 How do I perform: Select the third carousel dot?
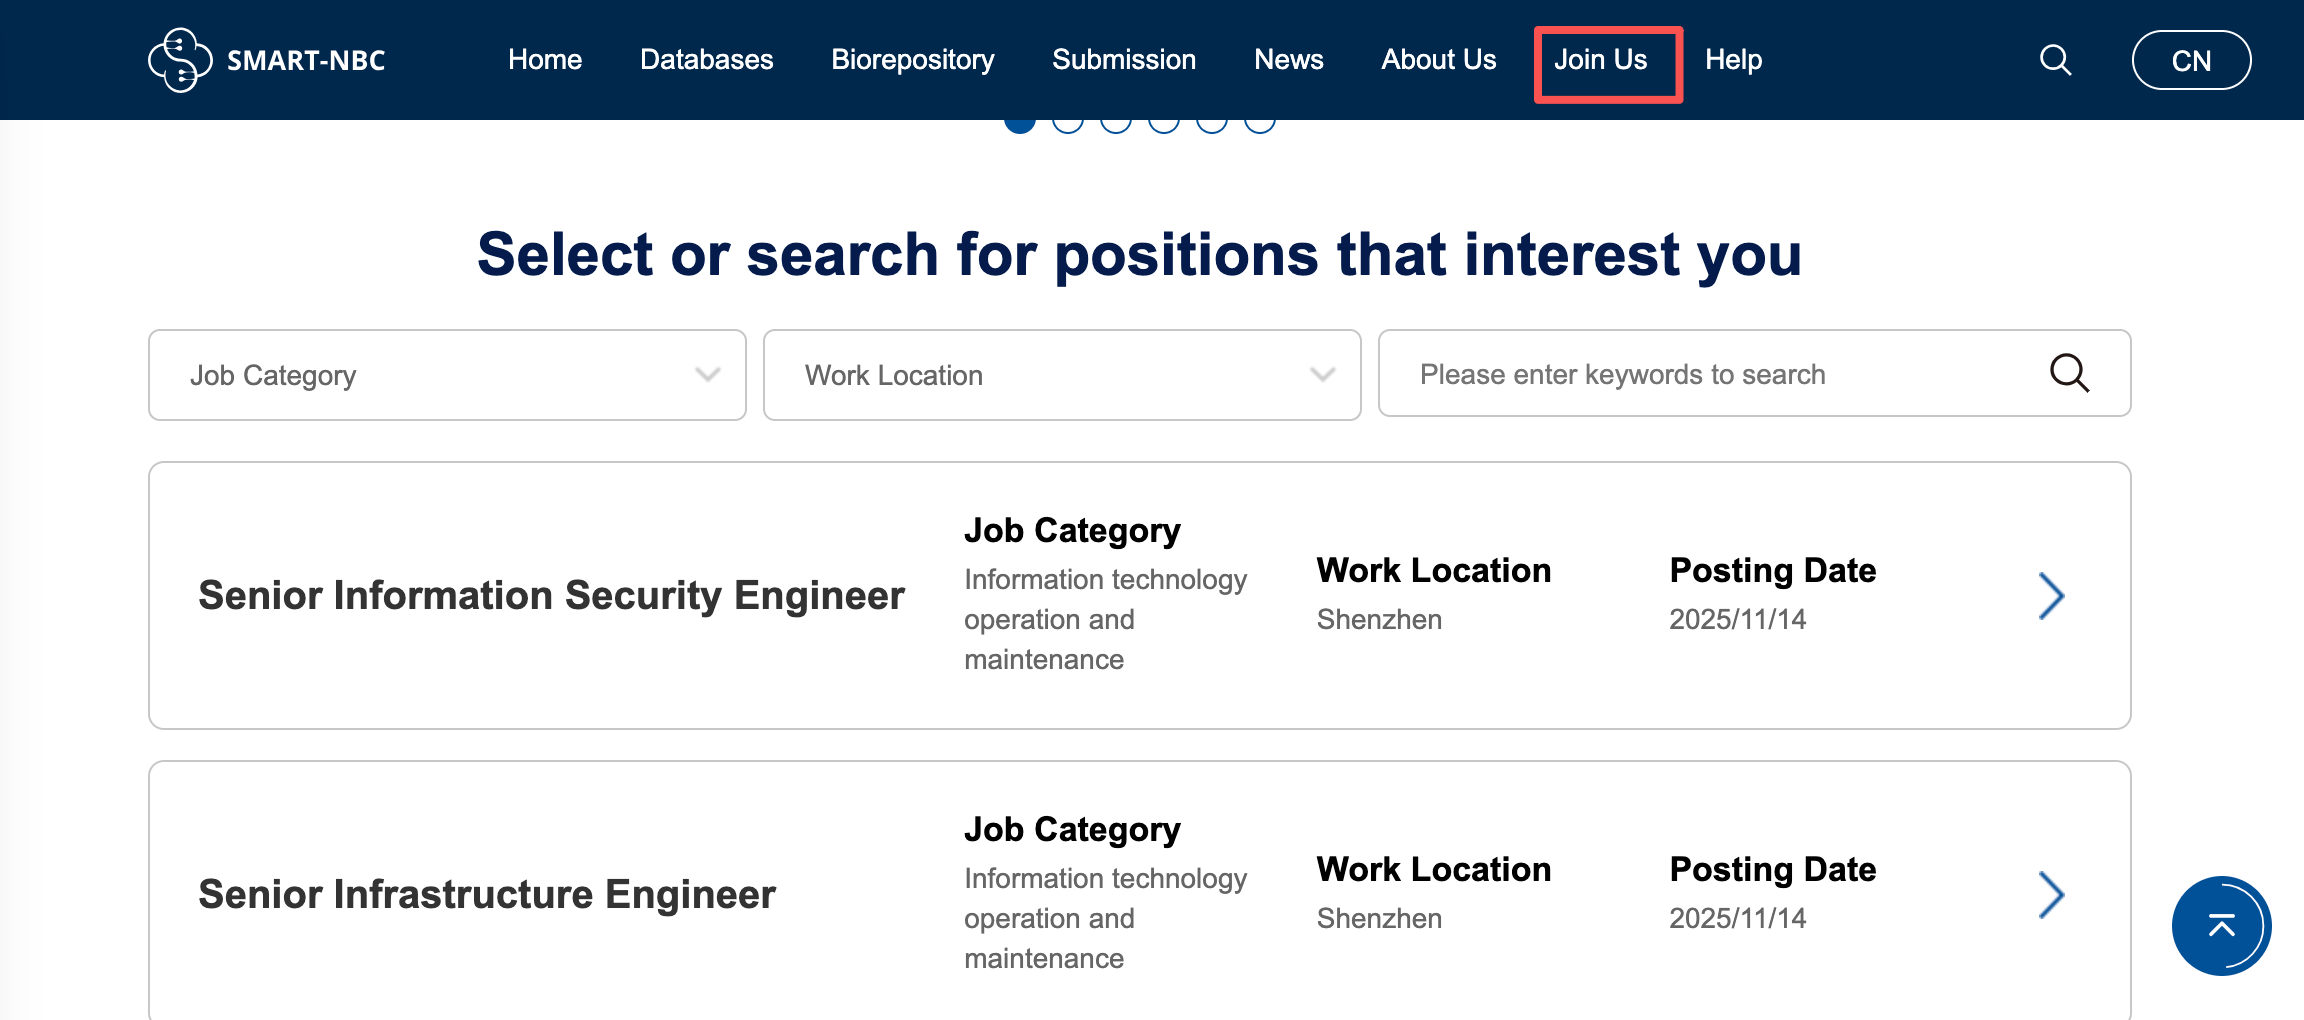(x=1116, y=124)
